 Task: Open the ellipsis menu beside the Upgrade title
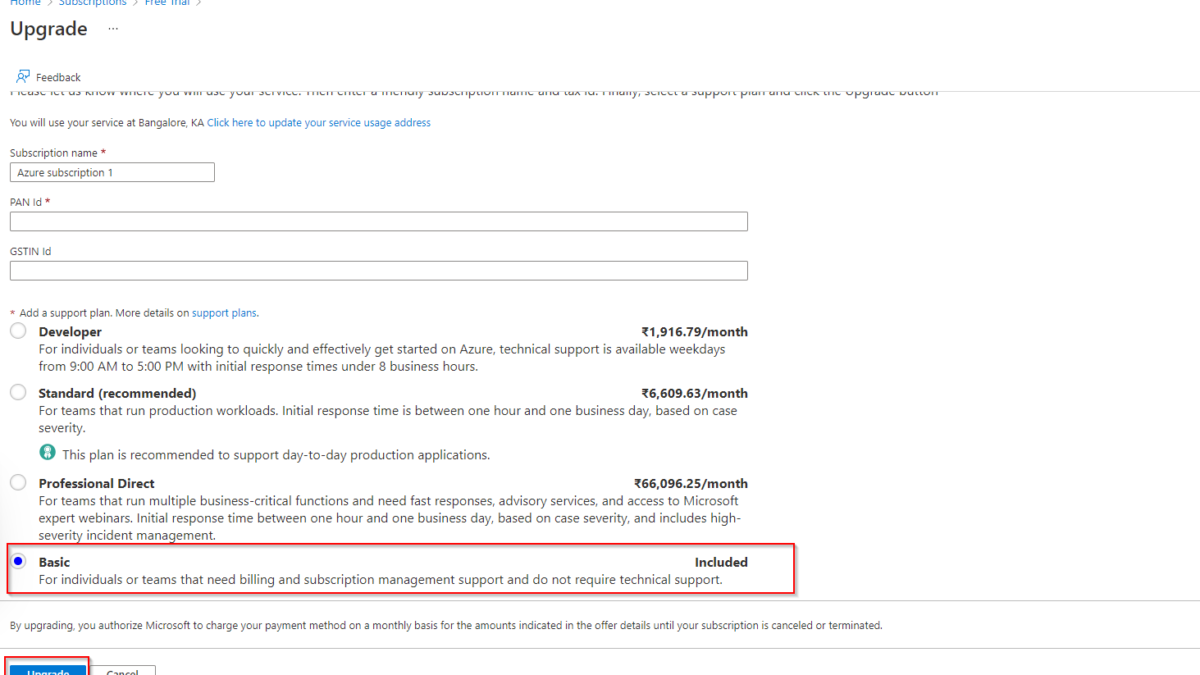tap(113, 29)
